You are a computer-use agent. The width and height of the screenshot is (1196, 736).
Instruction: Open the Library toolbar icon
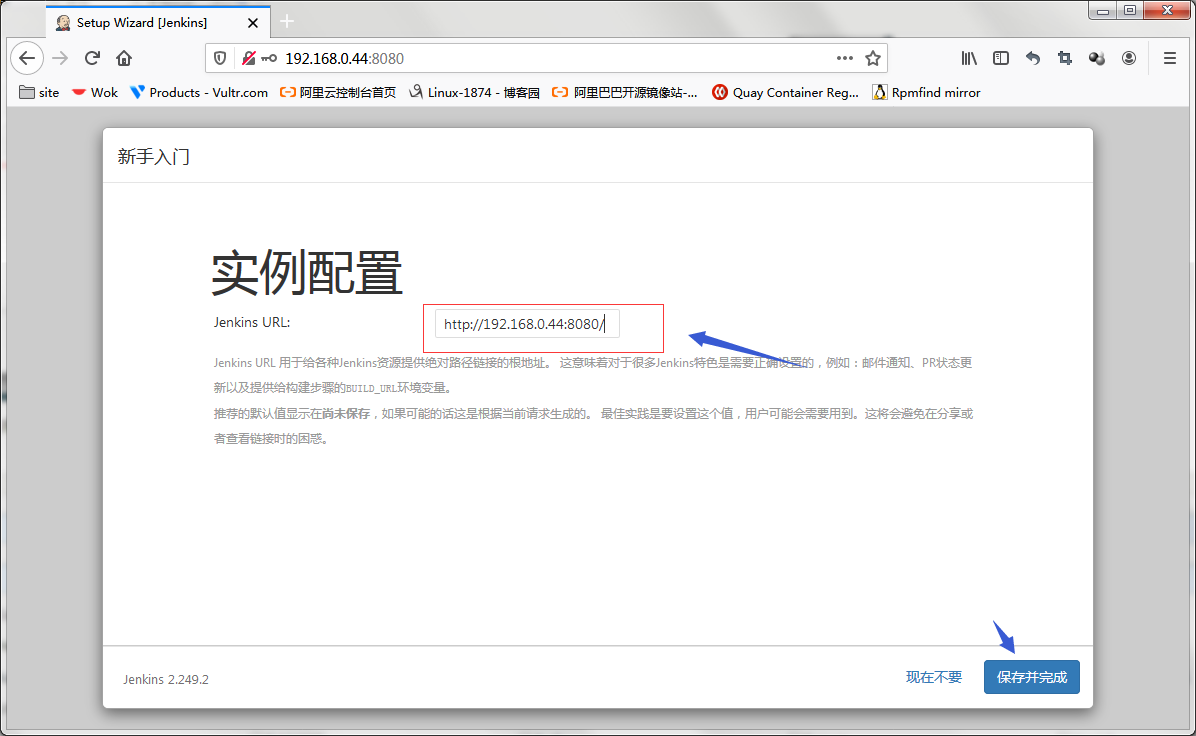pos(969,58)
